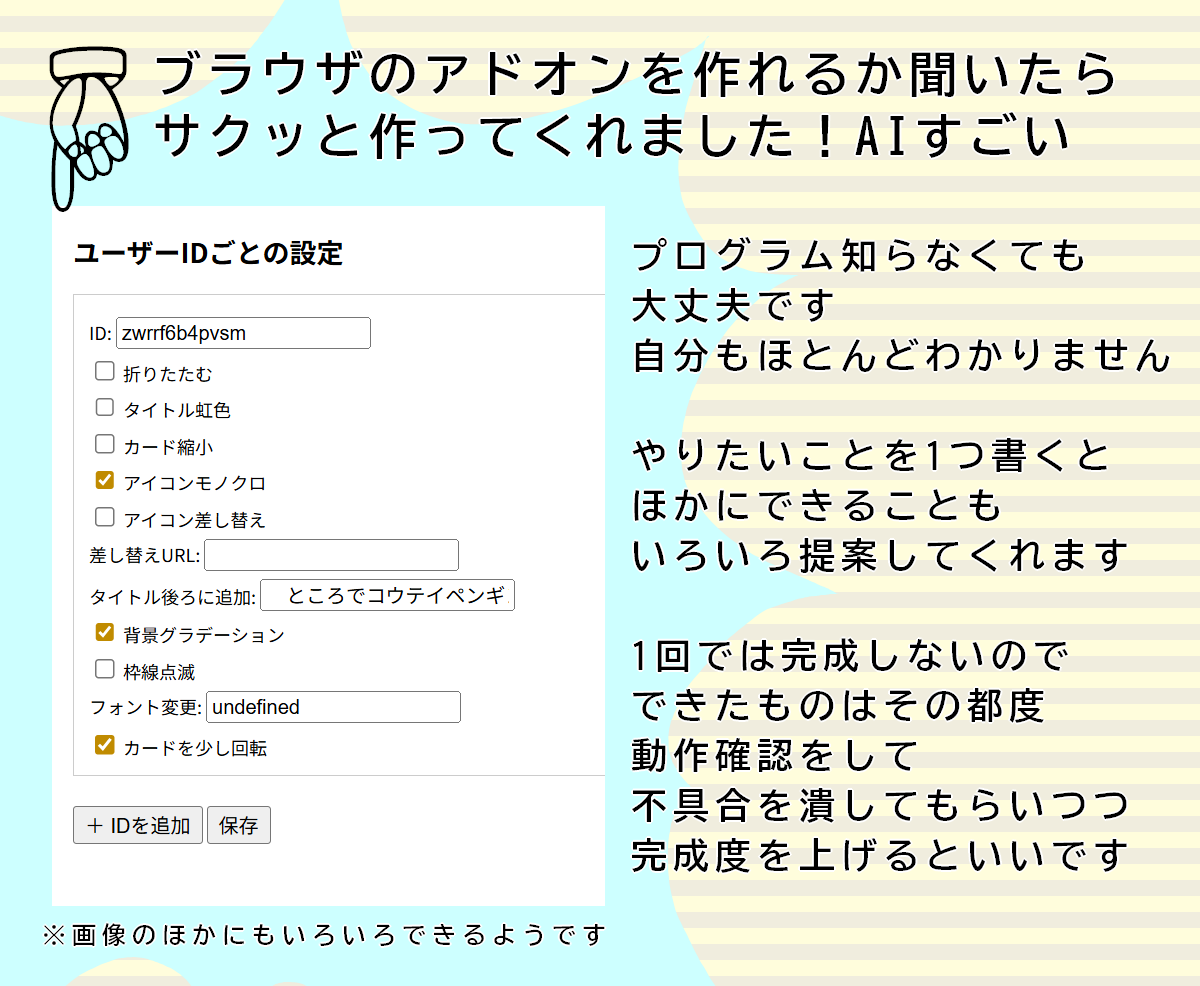1200x986 pixels.
Task: Click the タイトル後ろに追加 text field
Action: pyautogui.click(x=387, y=596)
